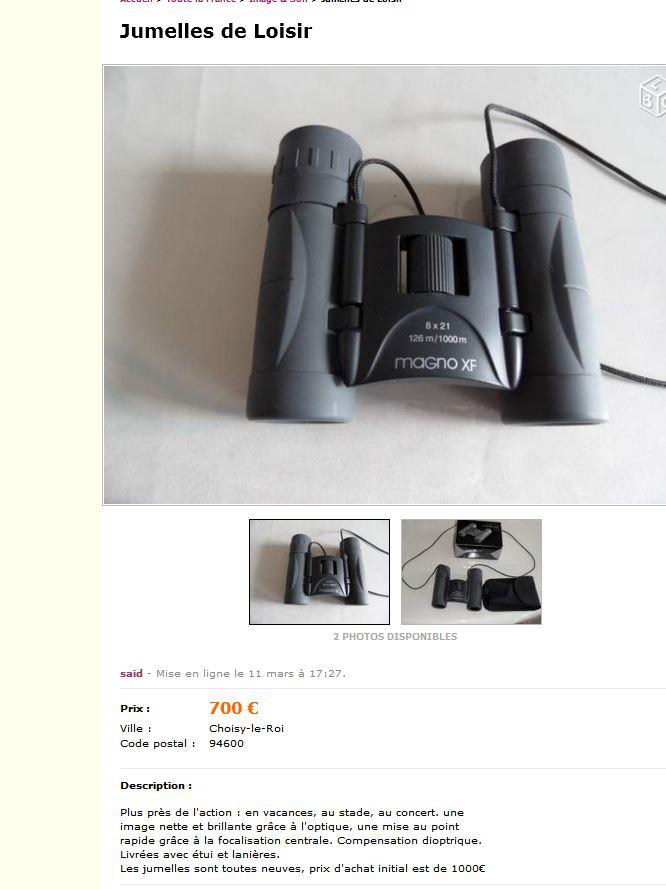The width and height of the screenshot is (666, 889).
Task: Go to 'Accueil' breadcrumb link
Action: click(136, 1)
